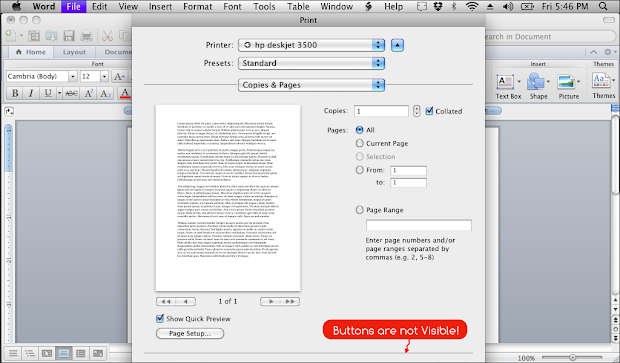The height and width of the screenshot is (363, 620).
Task: Click the Grow Font size icon
Action: [x=119, y=76]
